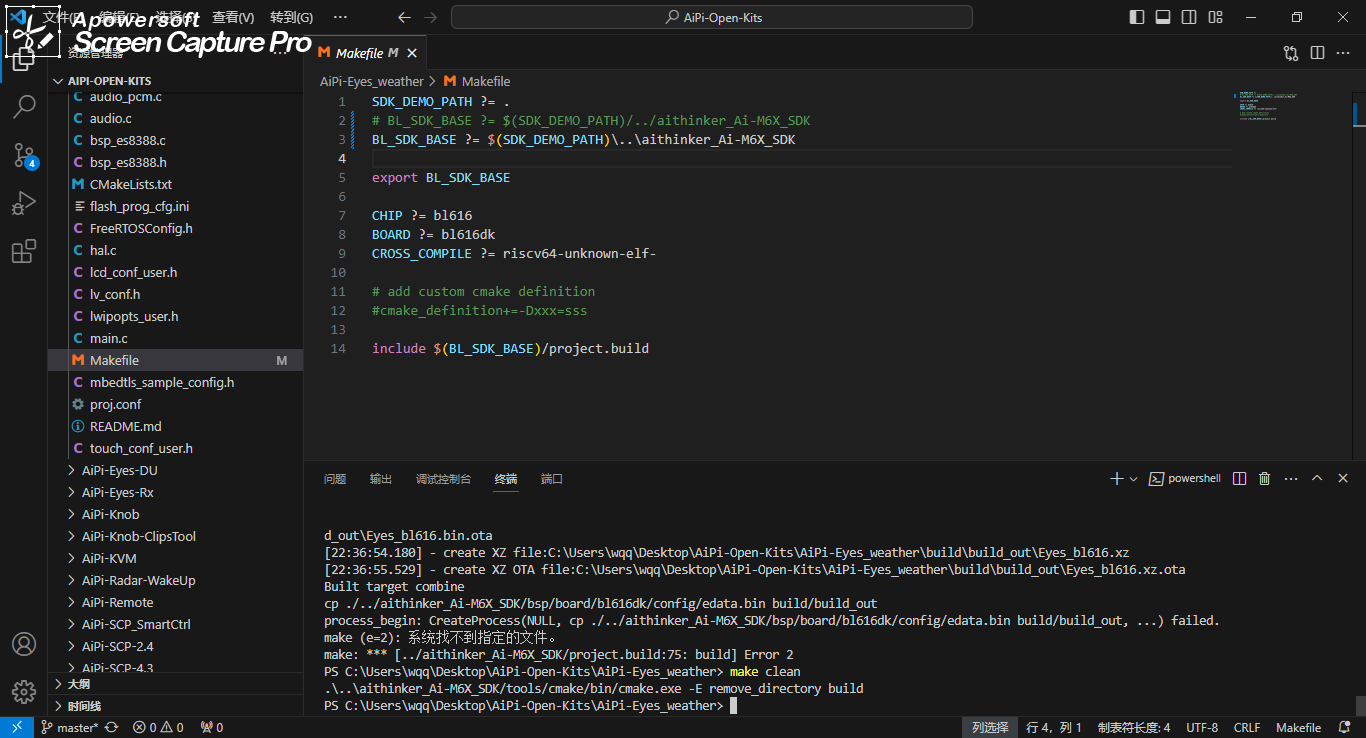
Task: Click 行 4, 列 1 cursor position
Action: pos(1054,728)
